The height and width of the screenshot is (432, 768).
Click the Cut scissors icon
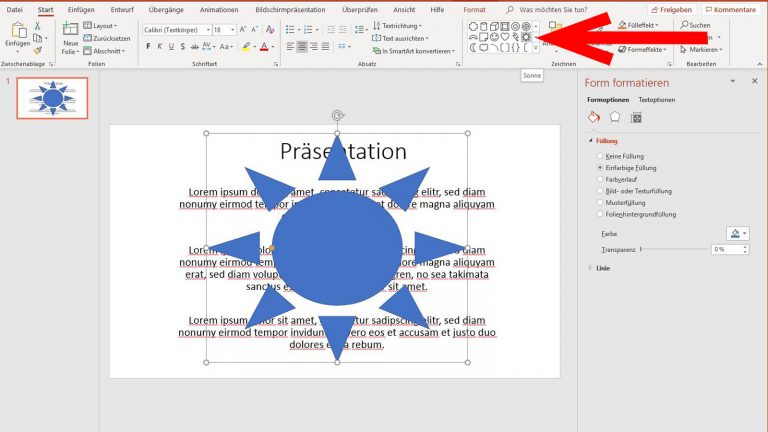(37, 26)
